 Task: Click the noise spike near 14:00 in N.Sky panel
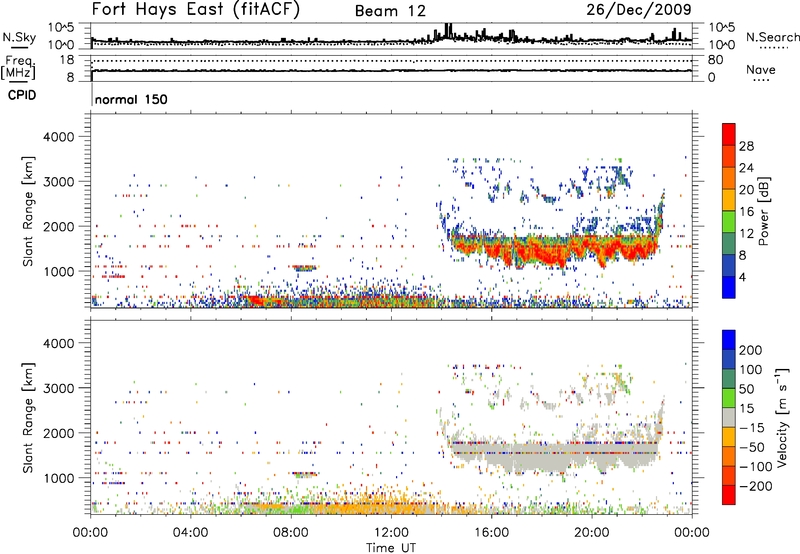448,31
